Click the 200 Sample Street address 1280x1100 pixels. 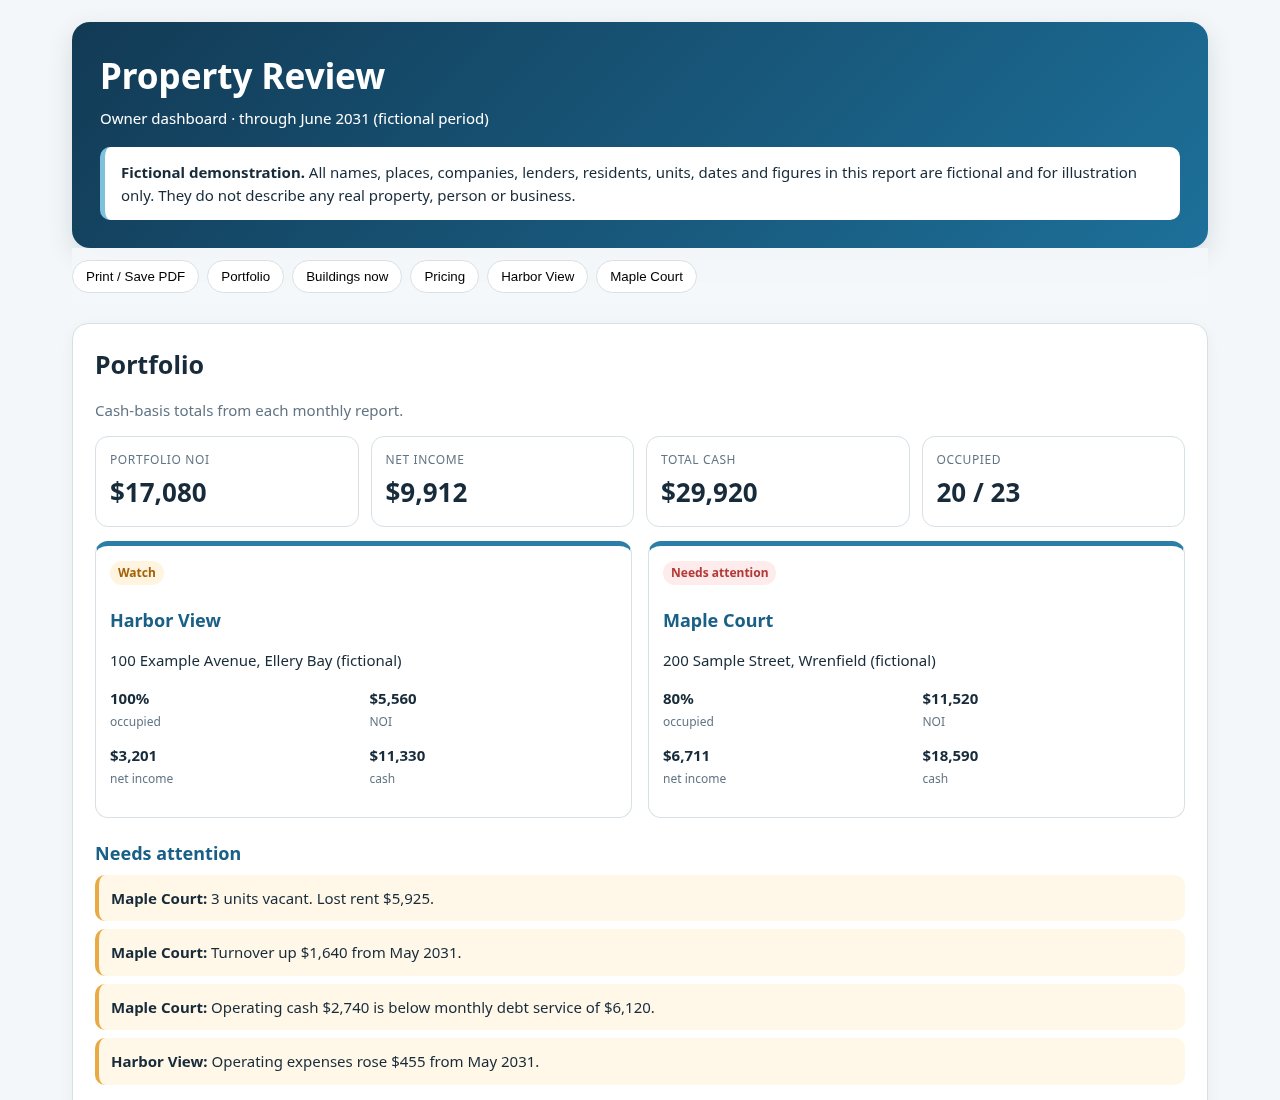coord(799,661)
